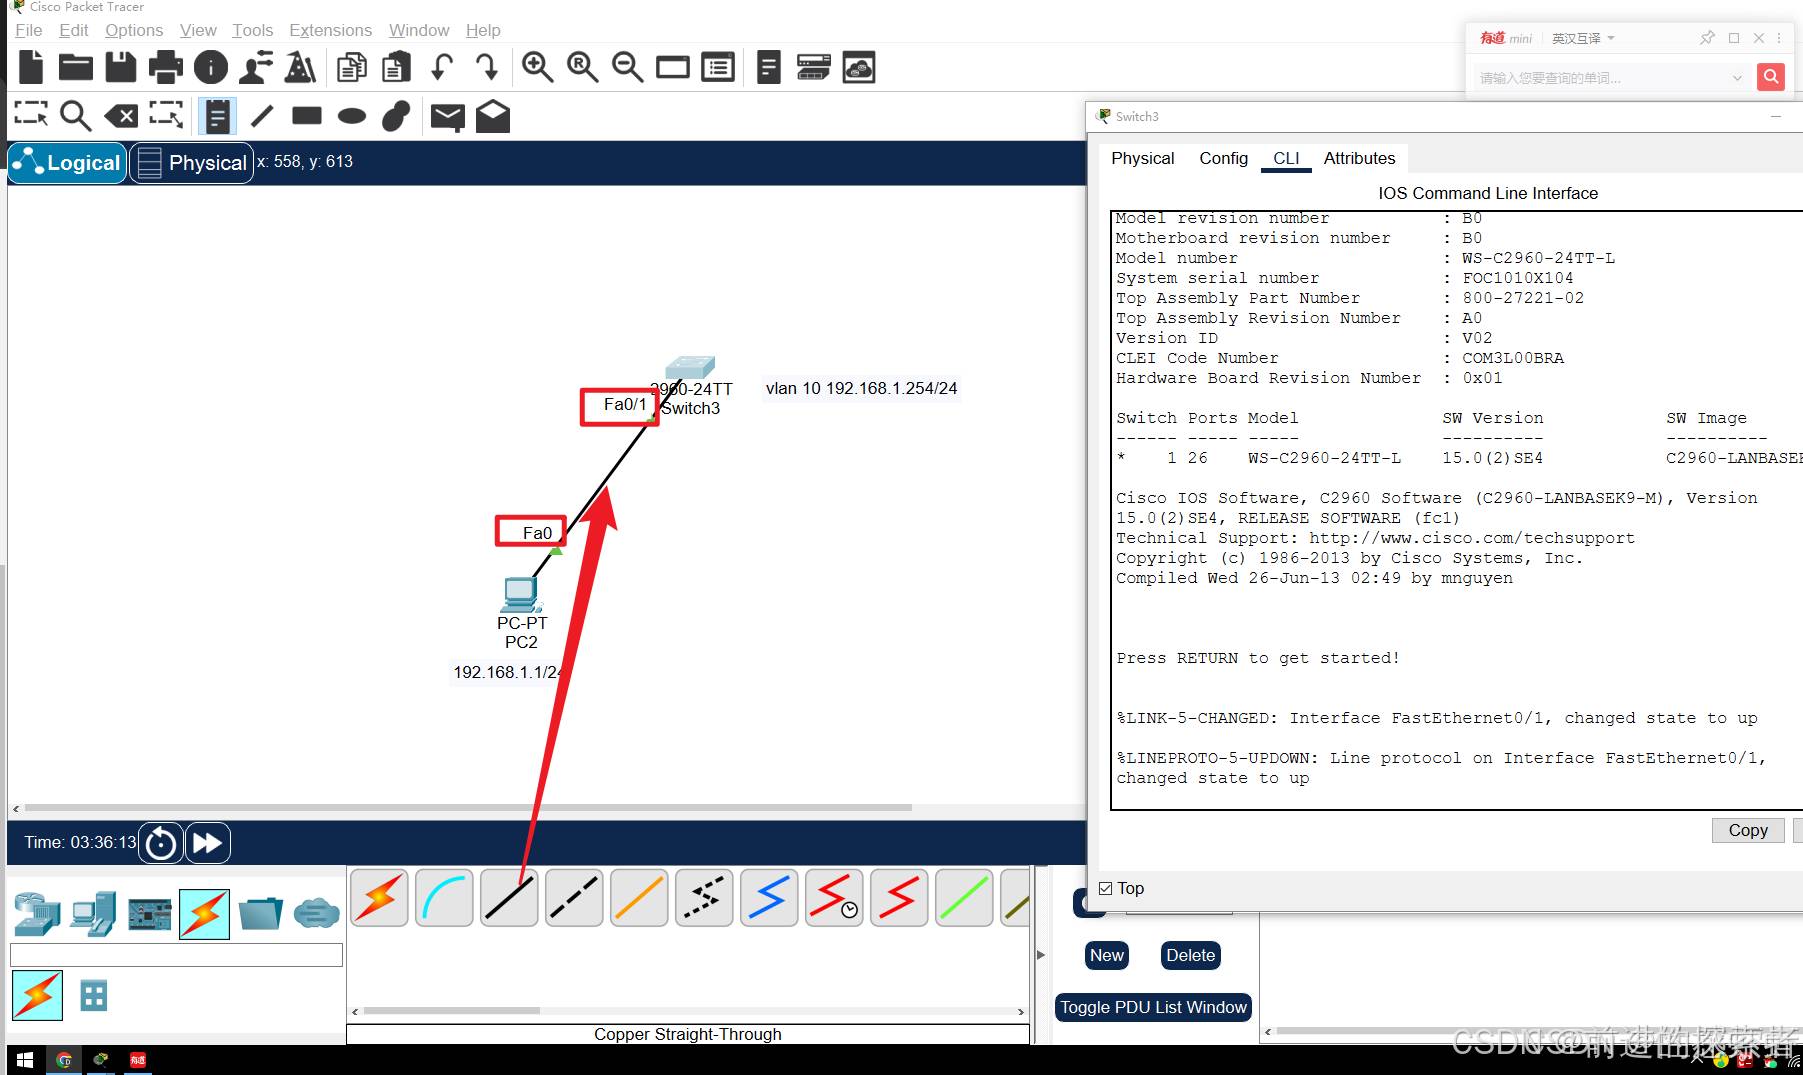Toggle the Top checkbox in Switch3 window
Viewport: 1803px width, 1075px height.
(1105, 888)
